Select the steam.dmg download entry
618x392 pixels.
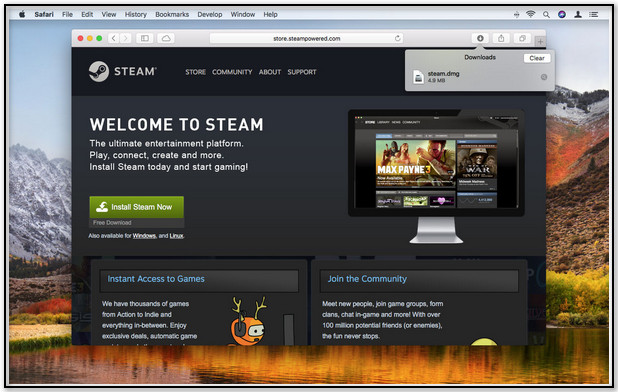(480, 77)
